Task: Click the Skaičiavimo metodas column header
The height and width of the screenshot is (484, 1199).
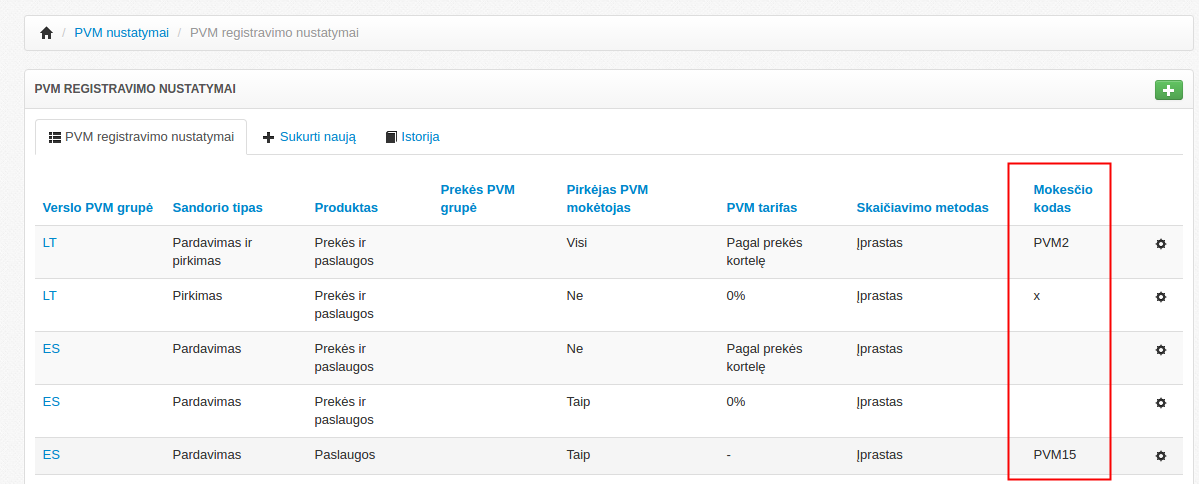Action: pos(922,208)
